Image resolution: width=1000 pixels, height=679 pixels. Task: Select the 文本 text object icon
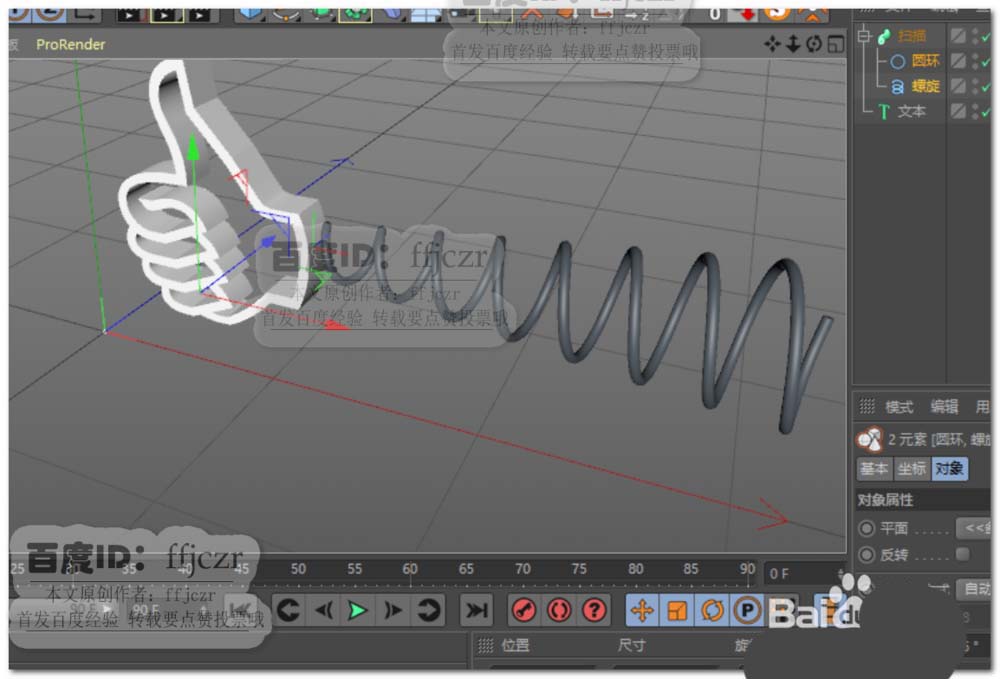point(884,112)
